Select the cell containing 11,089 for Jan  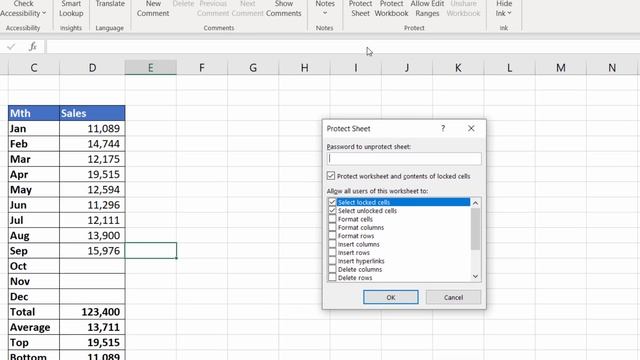pos(92,129)
